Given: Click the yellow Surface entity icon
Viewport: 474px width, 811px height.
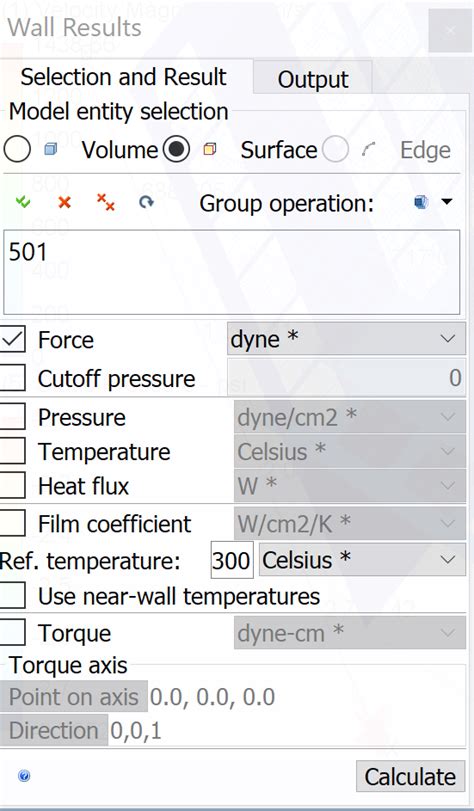Looking at the screenshot, I should [210, 150].
